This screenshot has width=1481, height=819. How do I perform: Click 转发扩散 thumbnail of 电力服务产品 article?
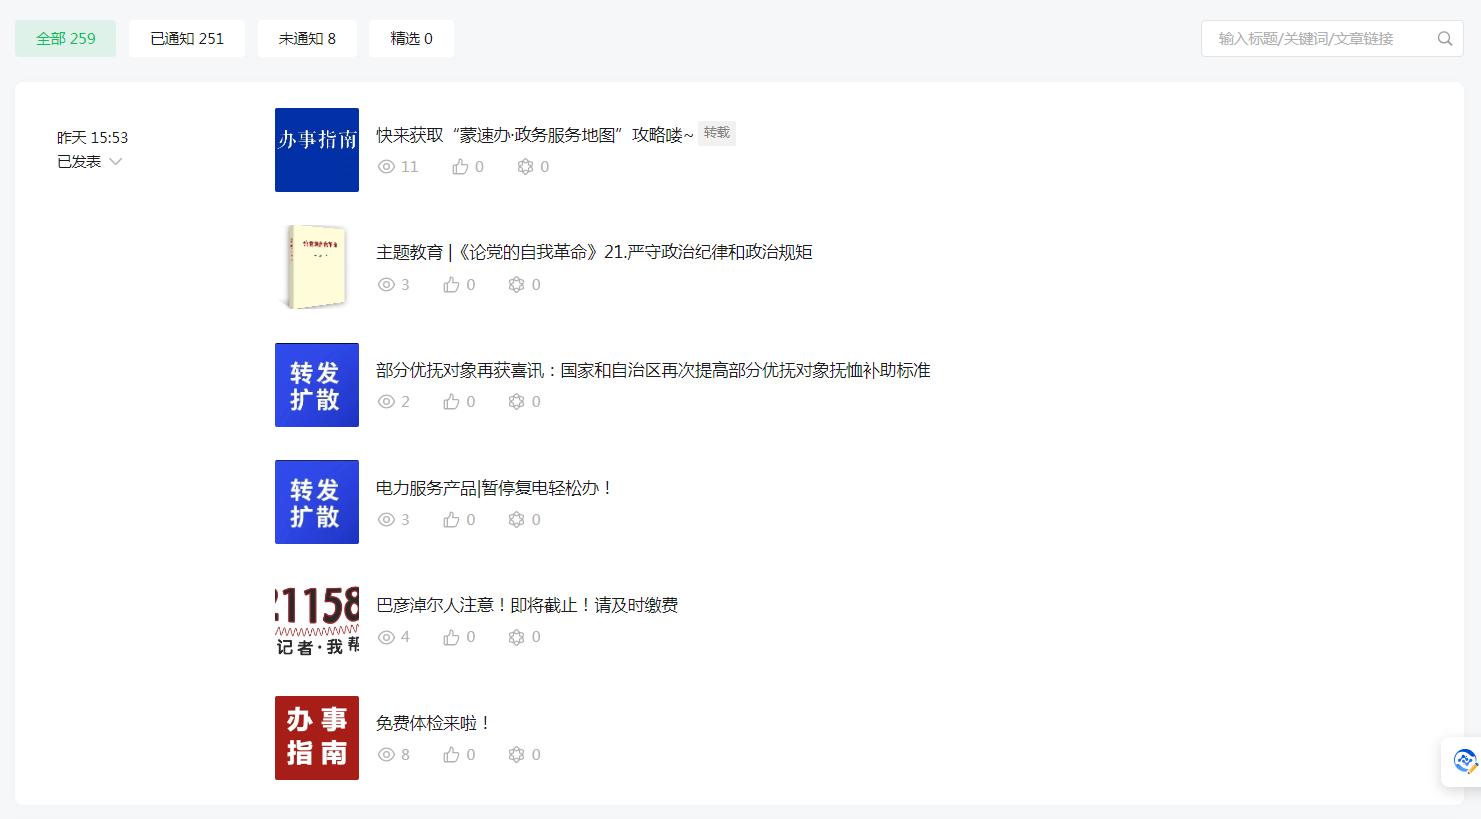(x=317, y=502)
